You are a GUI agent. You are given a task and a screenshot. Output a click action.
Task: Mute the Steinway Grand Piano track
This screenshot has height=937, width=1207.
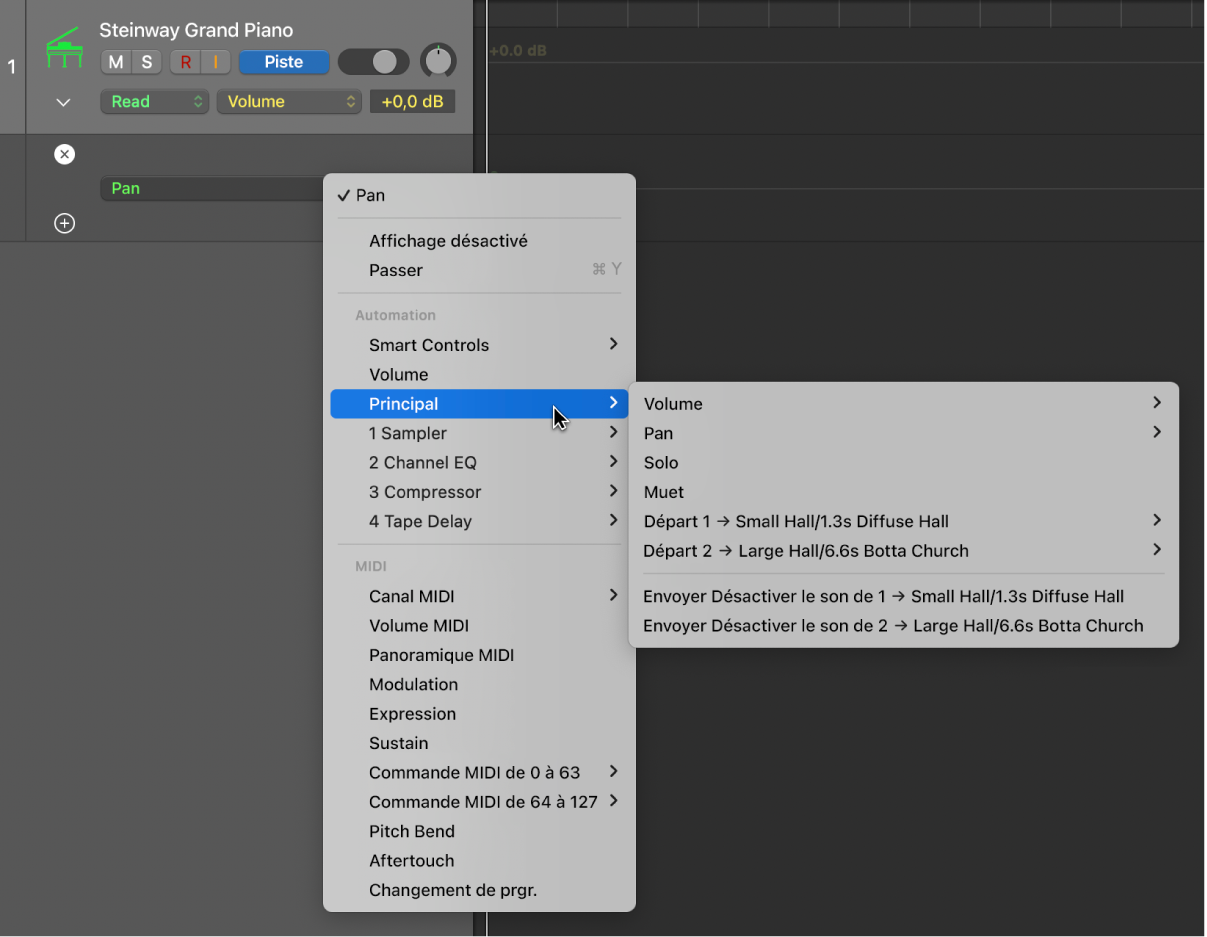(x=116, y=62)
